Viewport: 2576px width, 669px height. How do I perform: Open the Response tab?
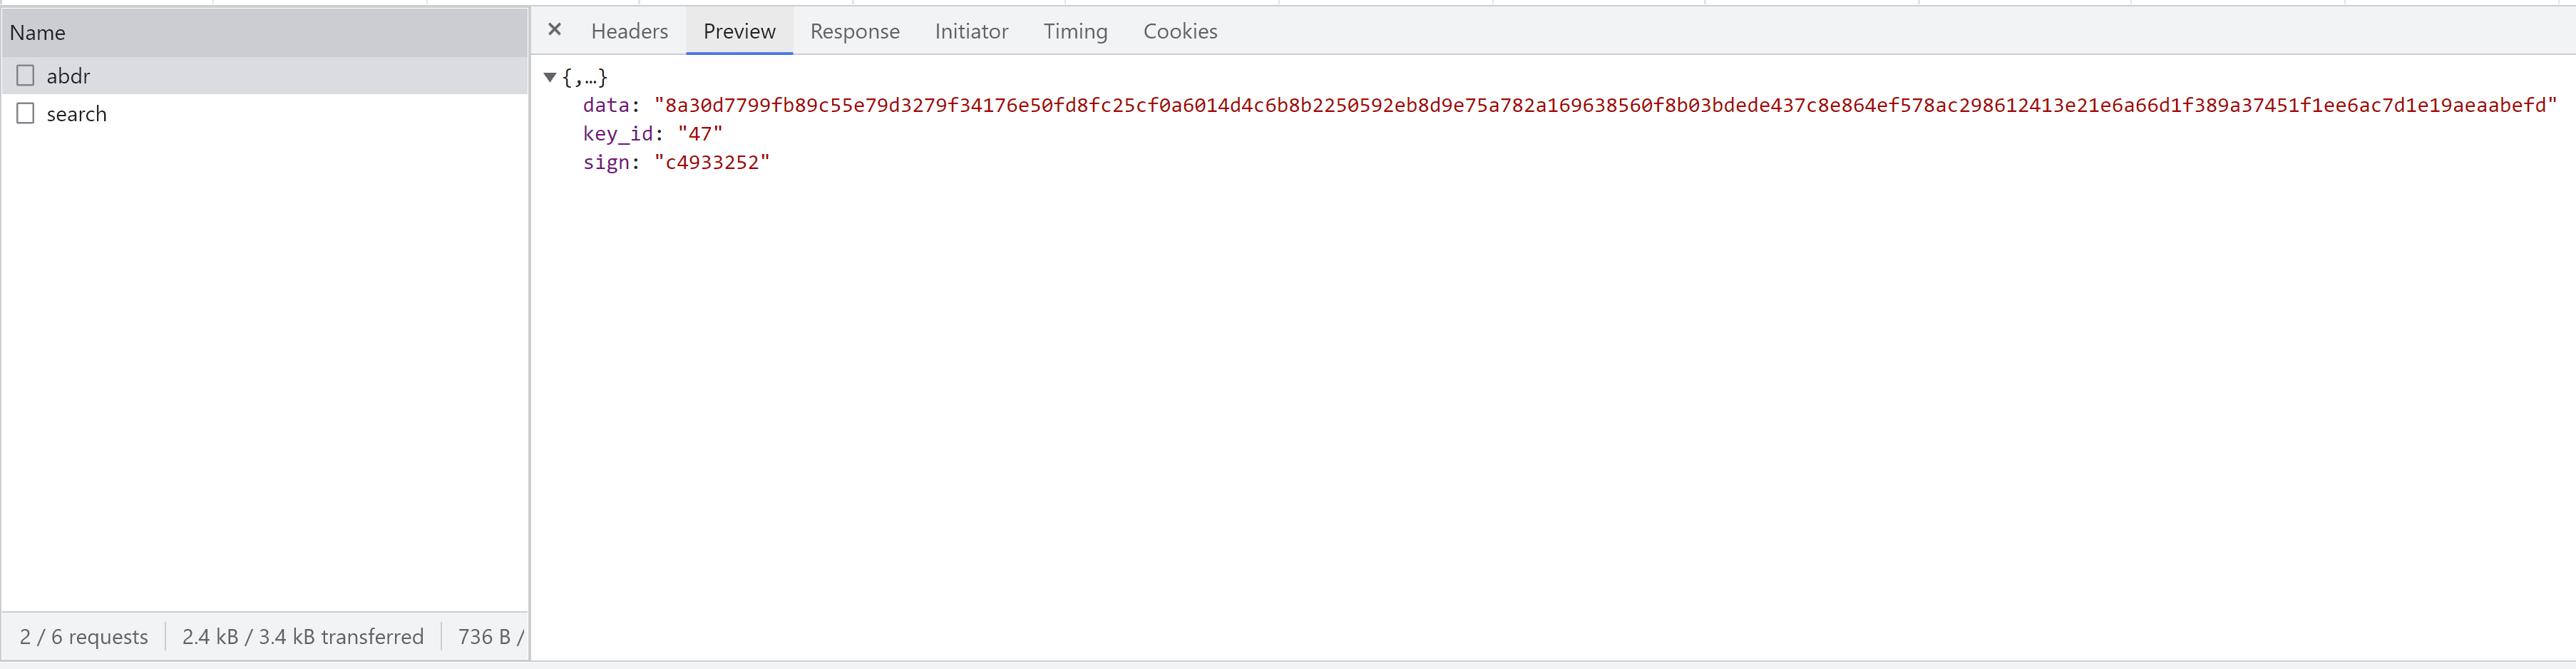tap(855, 31)
